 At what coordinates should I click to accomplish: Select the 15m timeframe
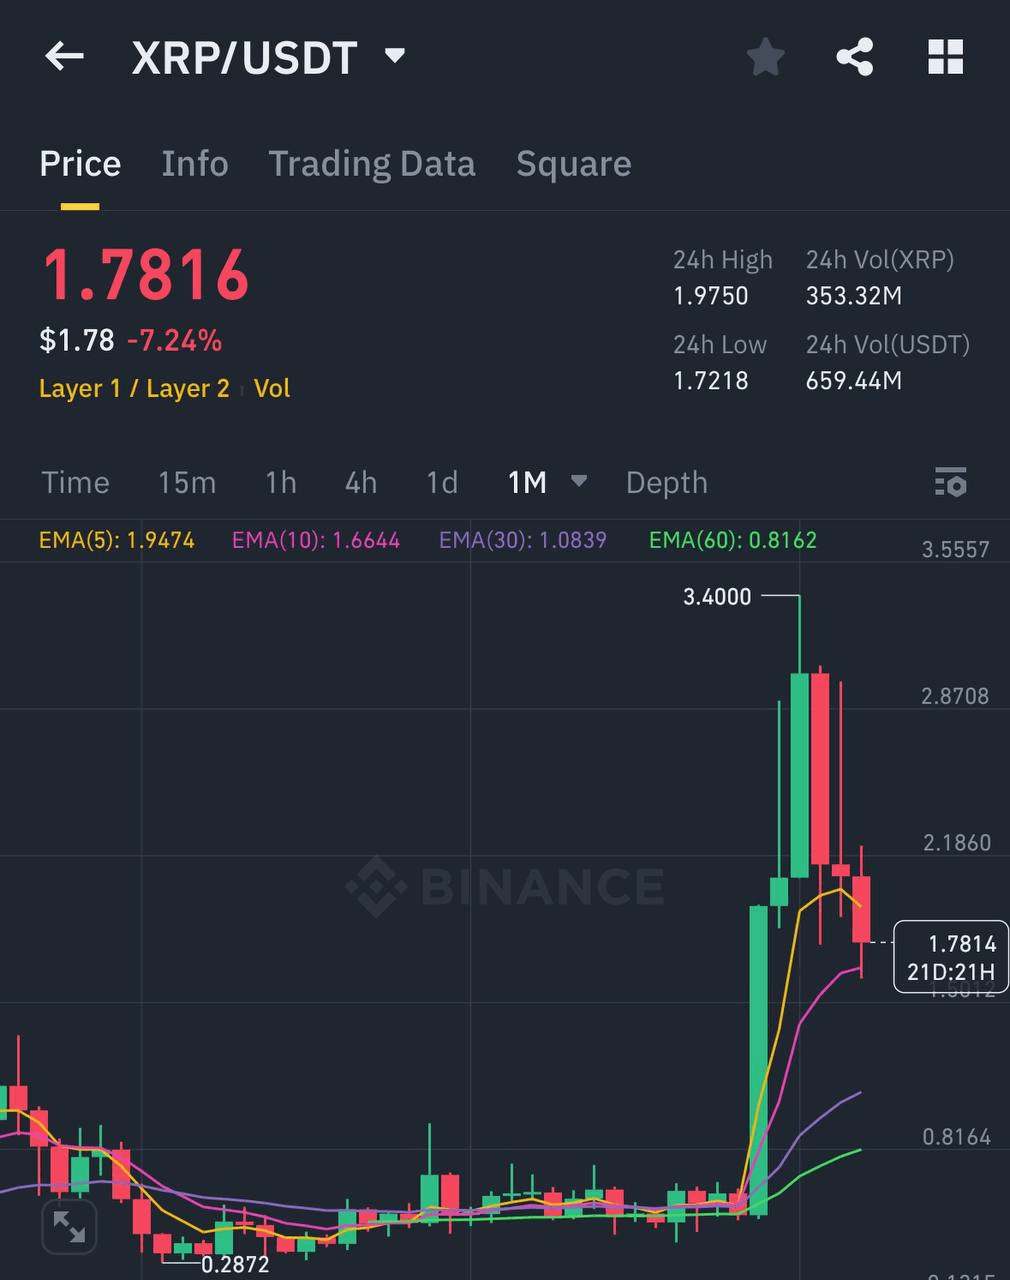coord(186,482)
